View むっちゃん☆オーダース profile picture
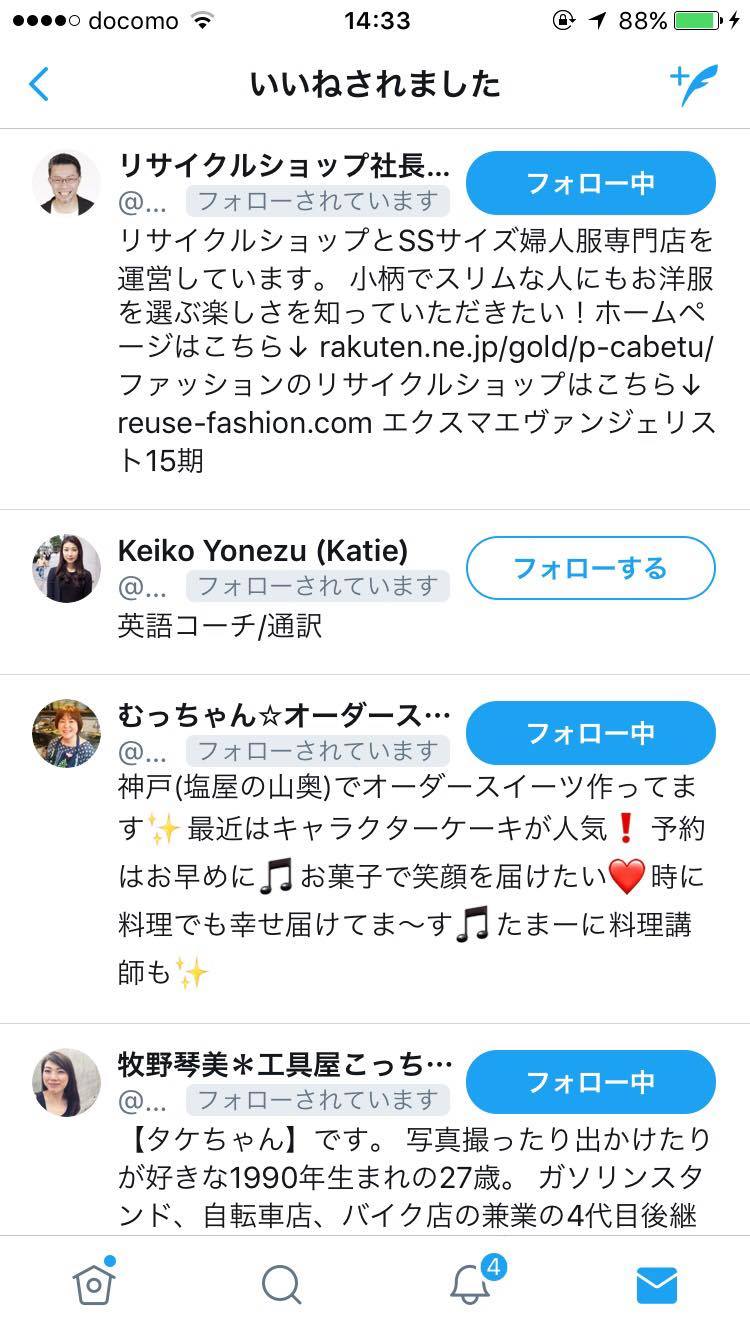 click(66, 733)
